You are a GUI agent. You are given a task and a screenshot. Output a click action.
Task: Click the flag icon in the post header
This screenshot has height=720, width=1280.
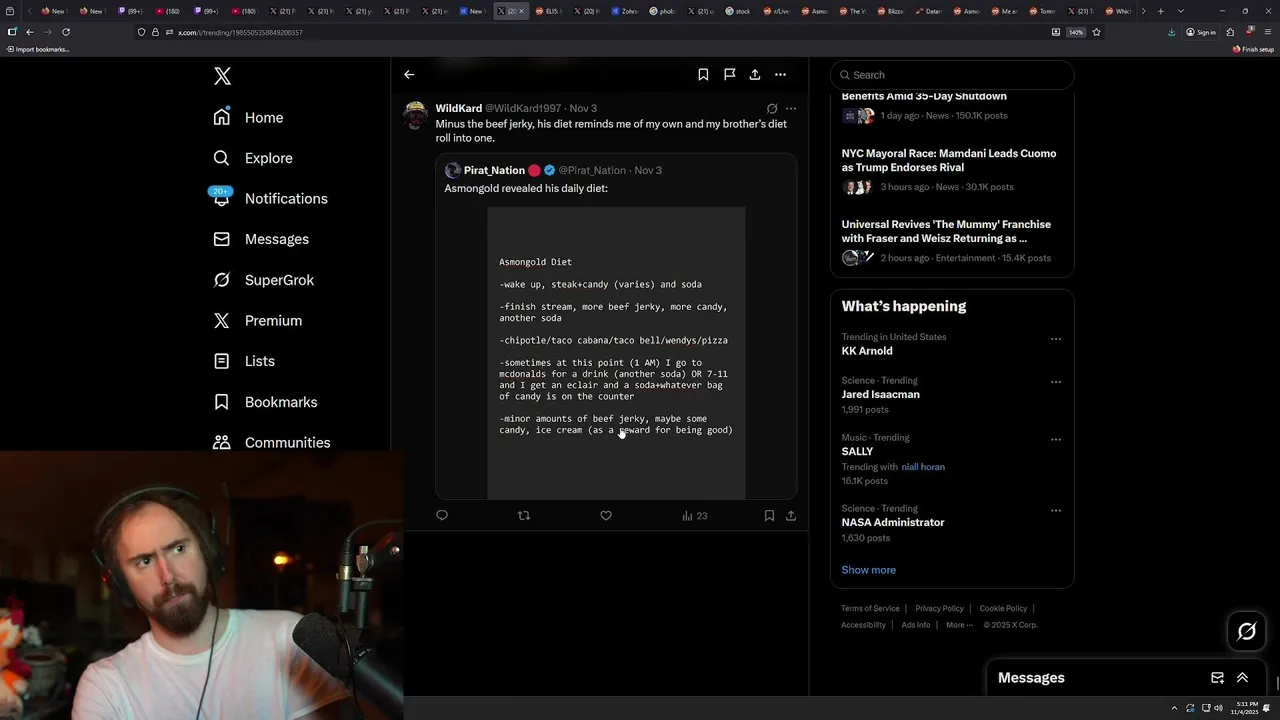pyautogui.click(x=729, y=74)
